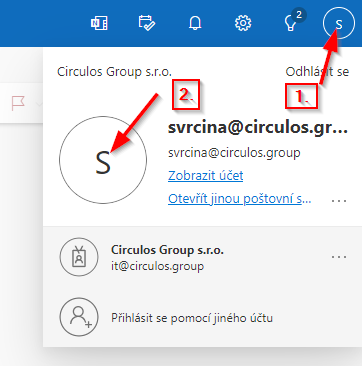
Task: Show notifications via bell icon
Action: [195, 24]
